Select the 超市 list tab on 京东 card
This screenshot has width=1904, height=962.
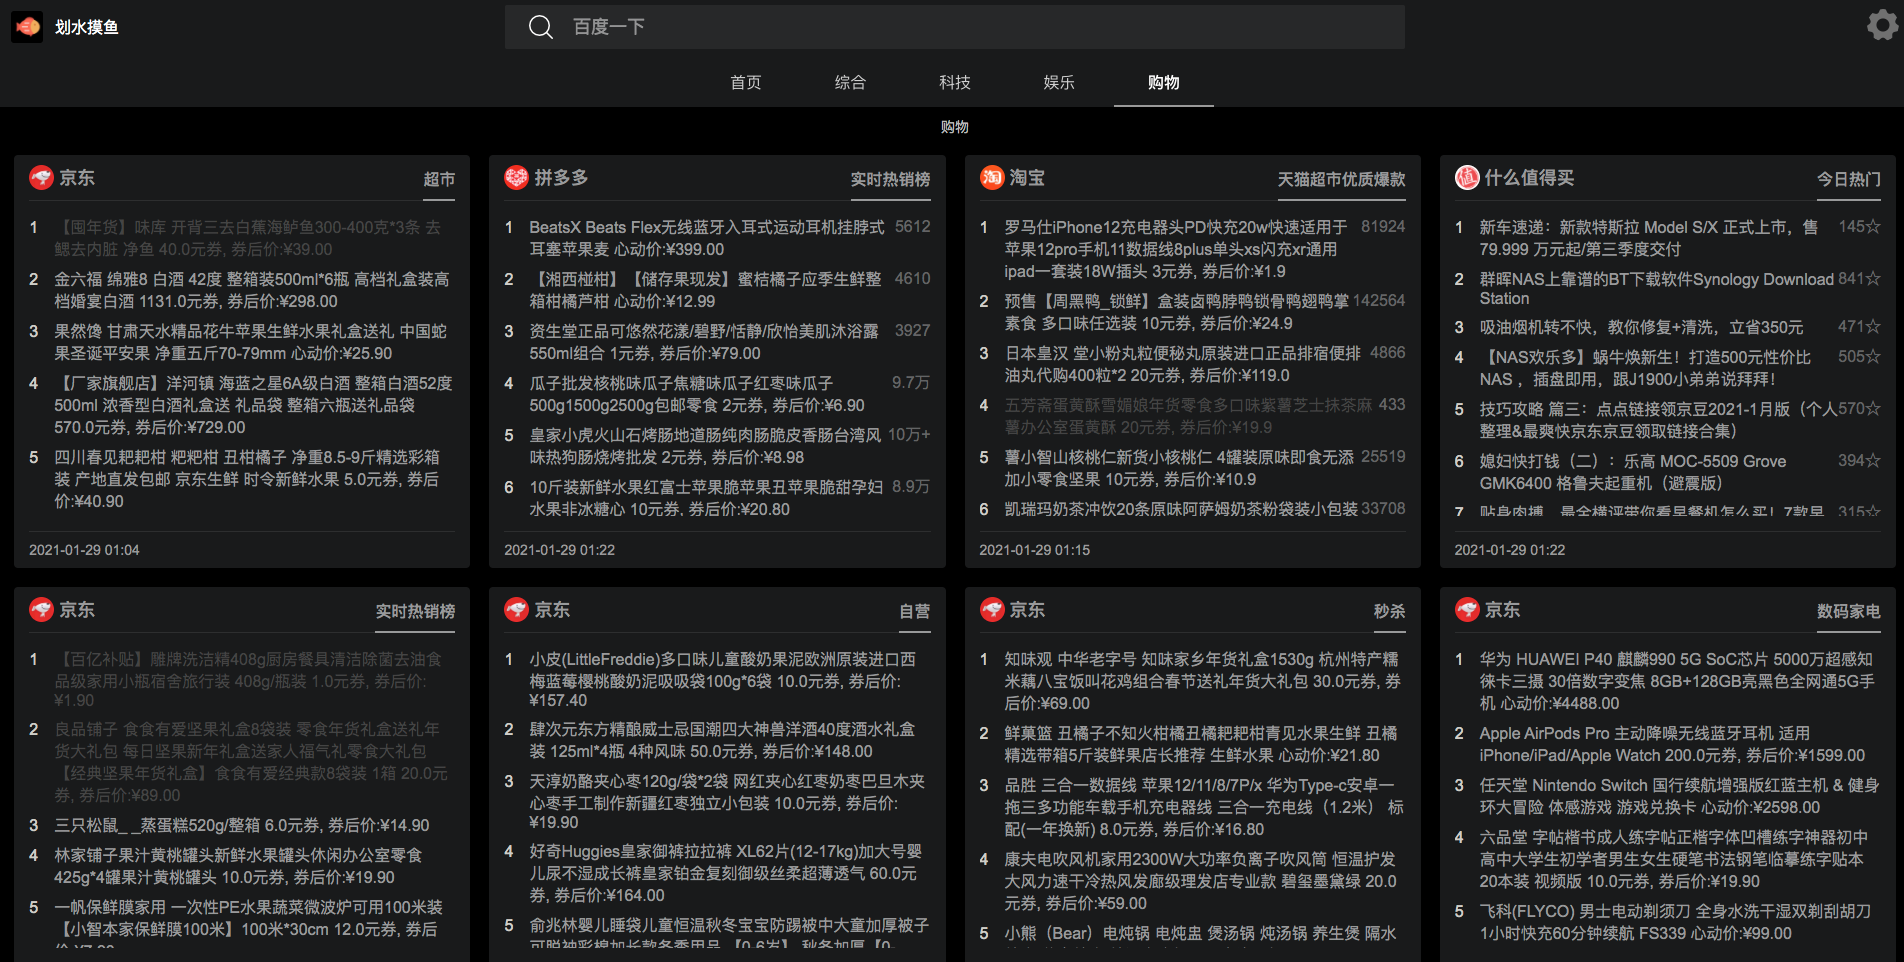(x=439, y=180)
